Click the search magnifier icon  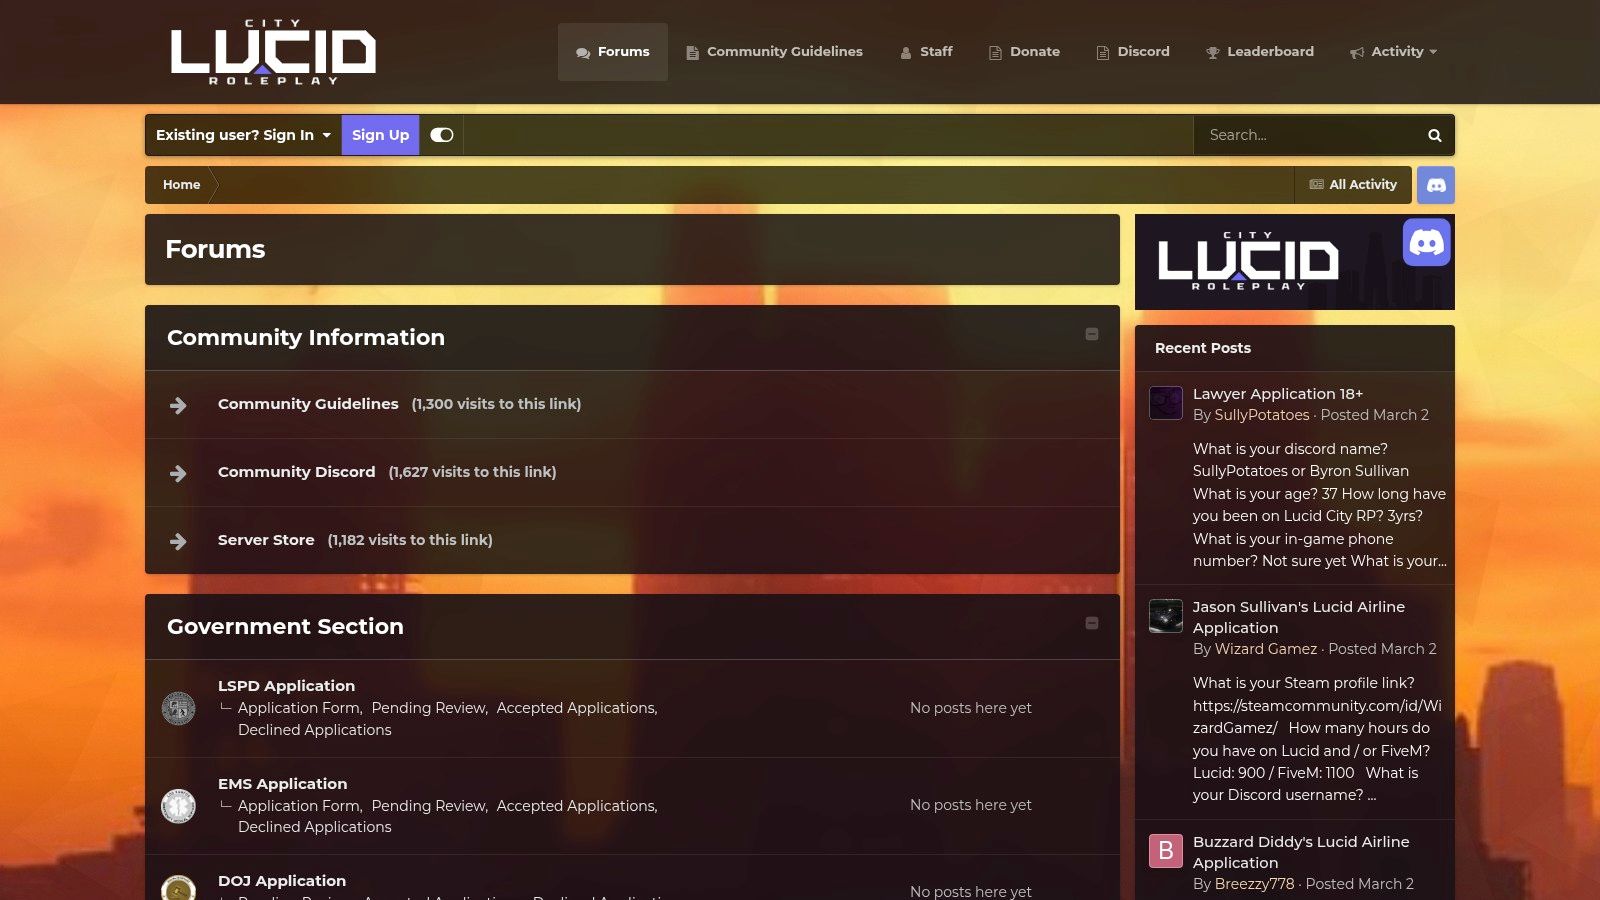1435,135
